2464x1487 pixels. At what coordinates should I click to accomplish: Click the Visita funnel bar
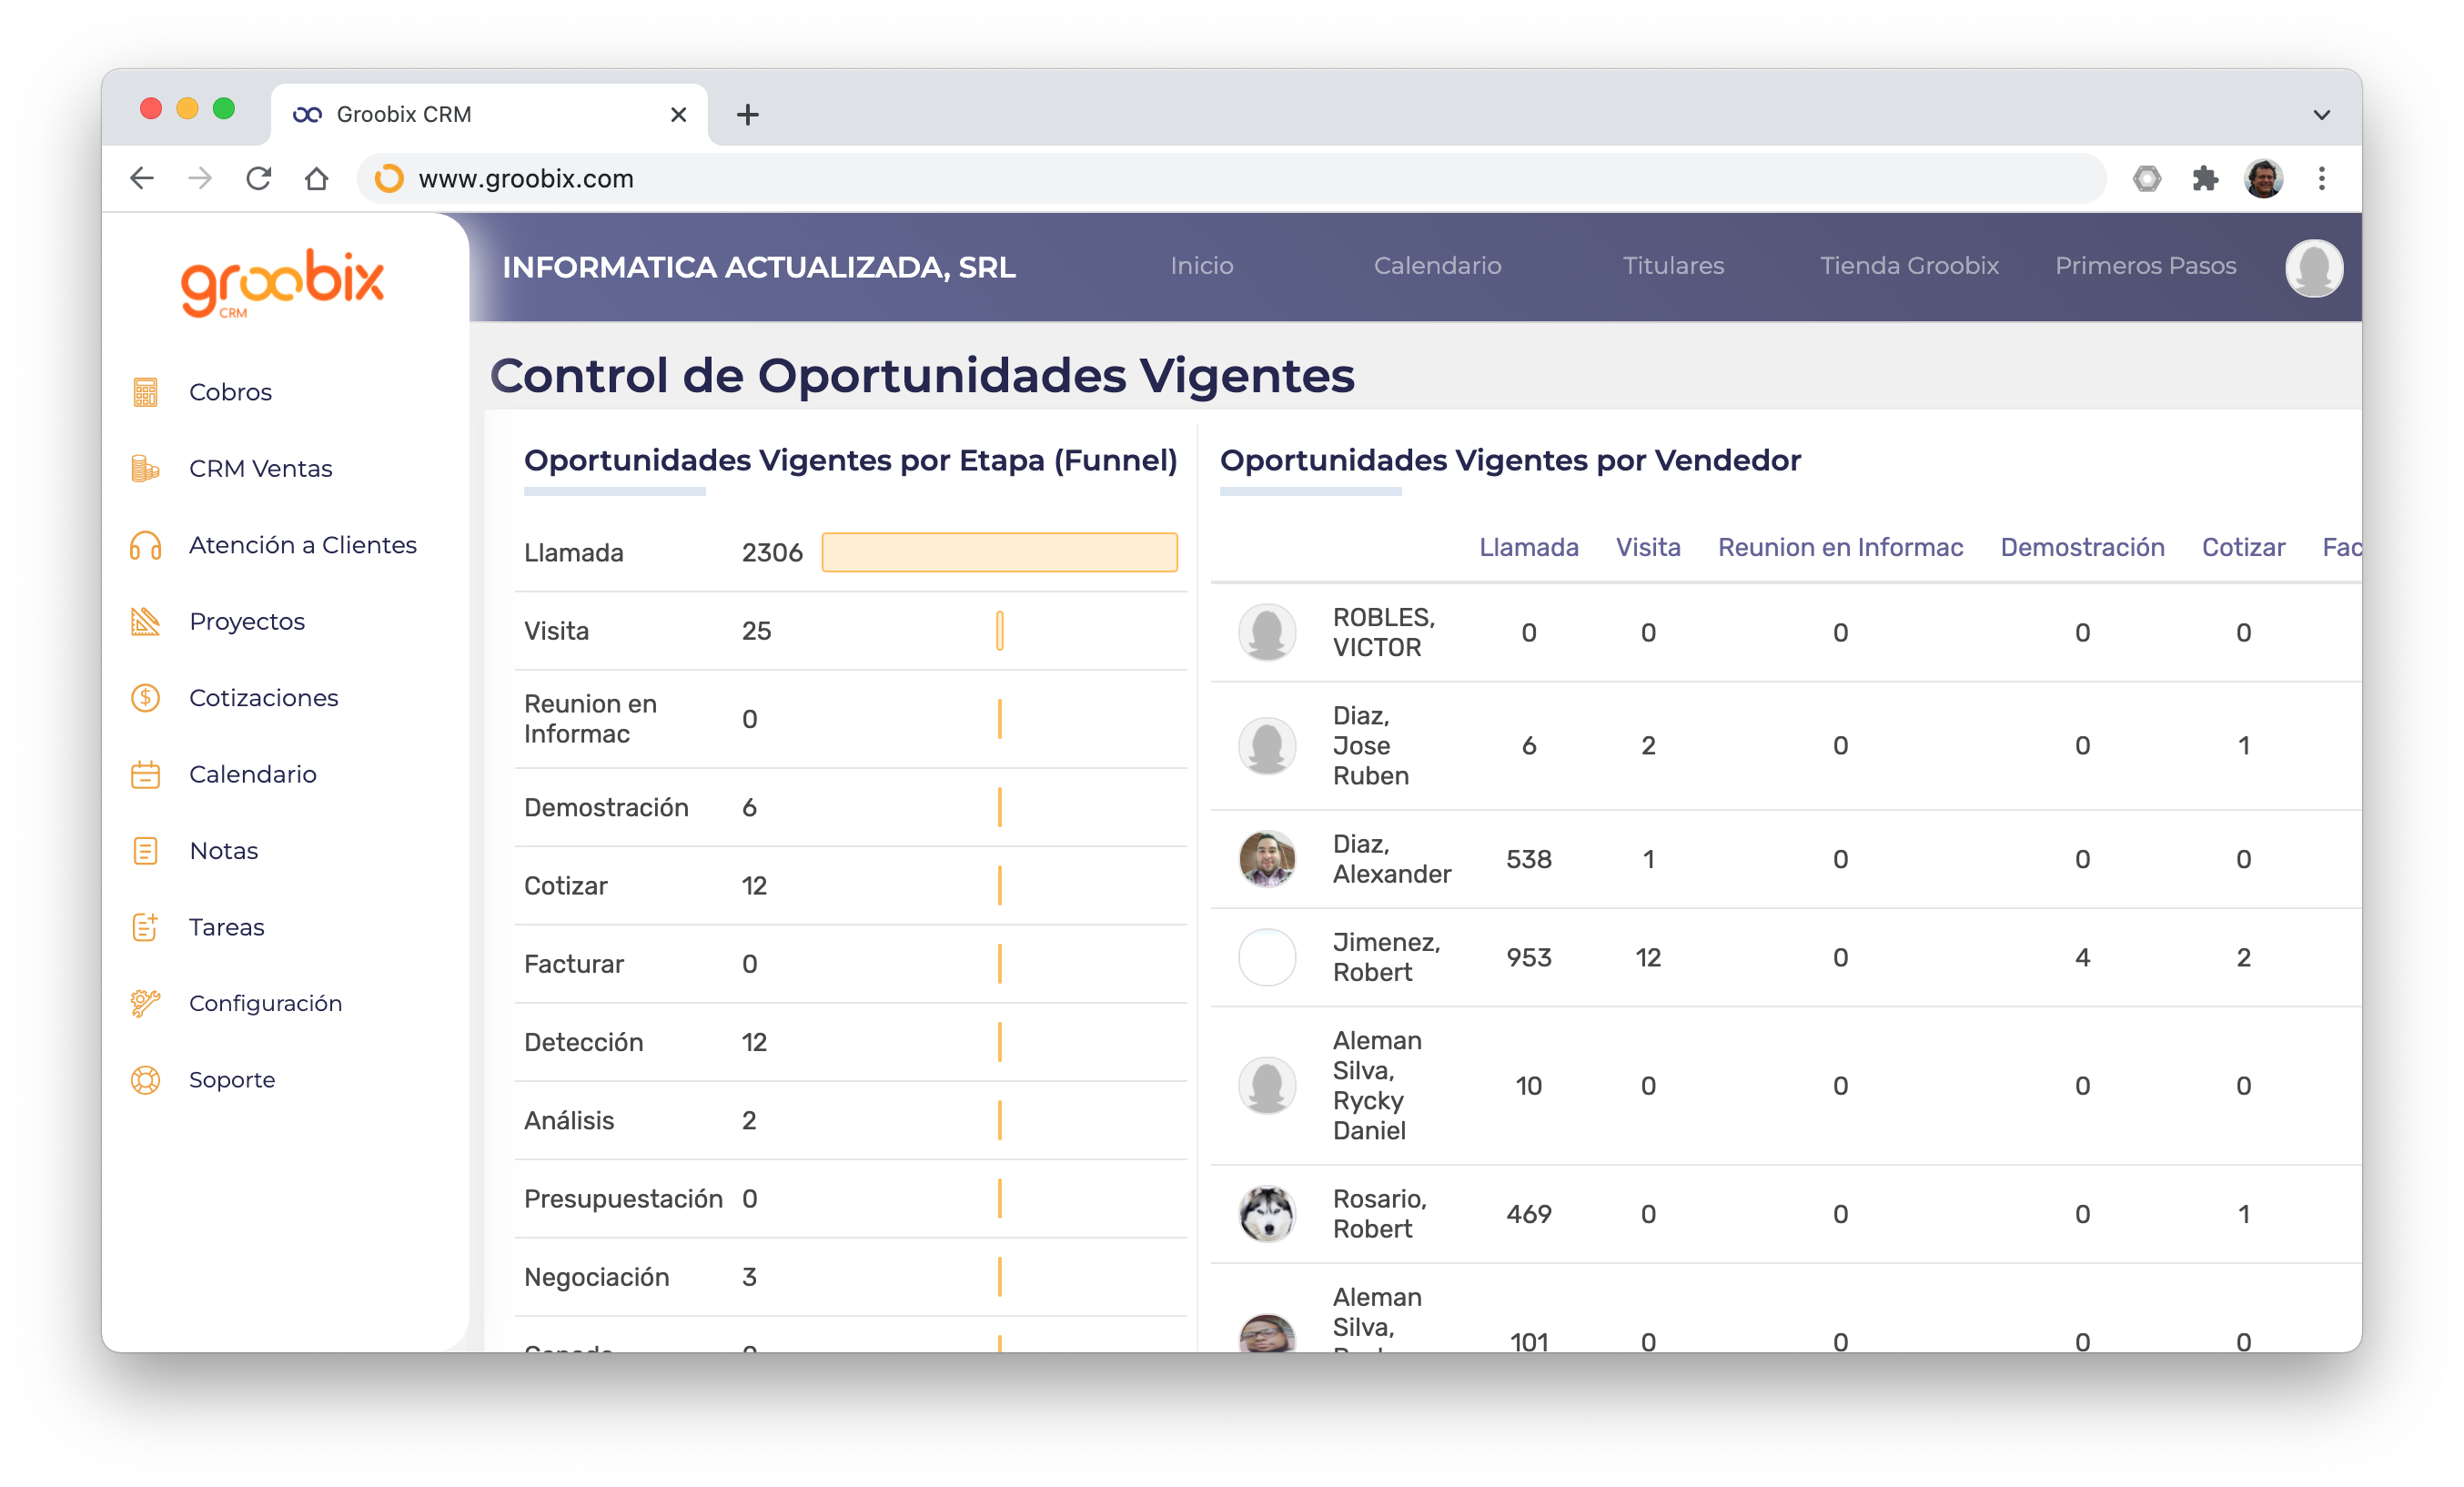pyautogui.click(x=999, y=631)
